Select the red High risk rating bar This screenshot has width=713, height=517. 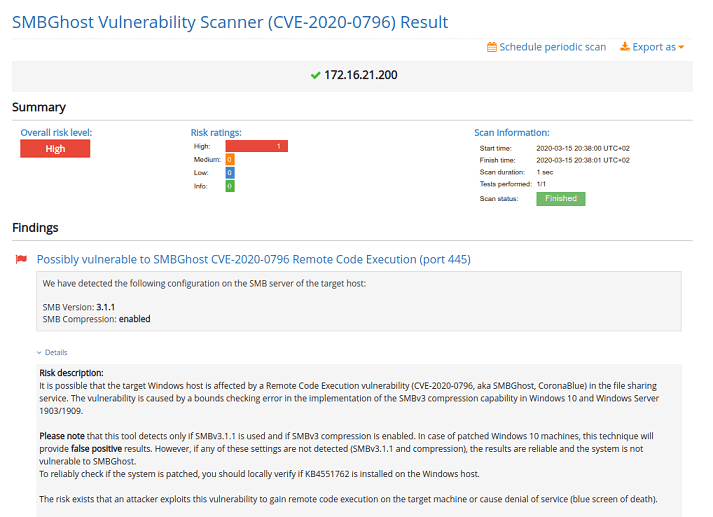[x=256, y=146]
